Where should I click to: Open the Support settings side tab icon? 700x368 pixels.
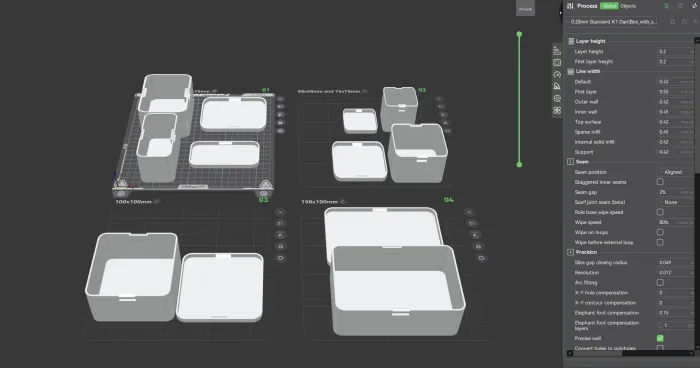click(557, 86)
